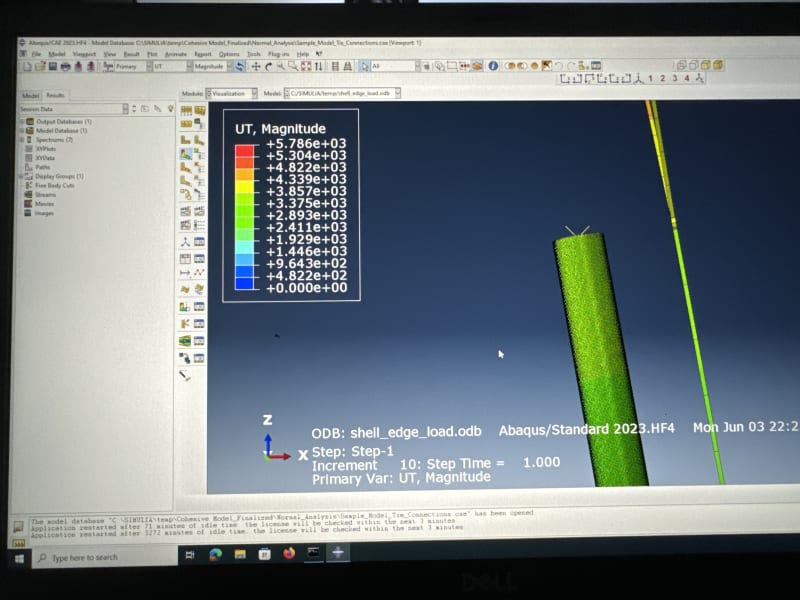The image size is (800, 600).
Task: Click the message area icon beside log
Action: [18, 527]
